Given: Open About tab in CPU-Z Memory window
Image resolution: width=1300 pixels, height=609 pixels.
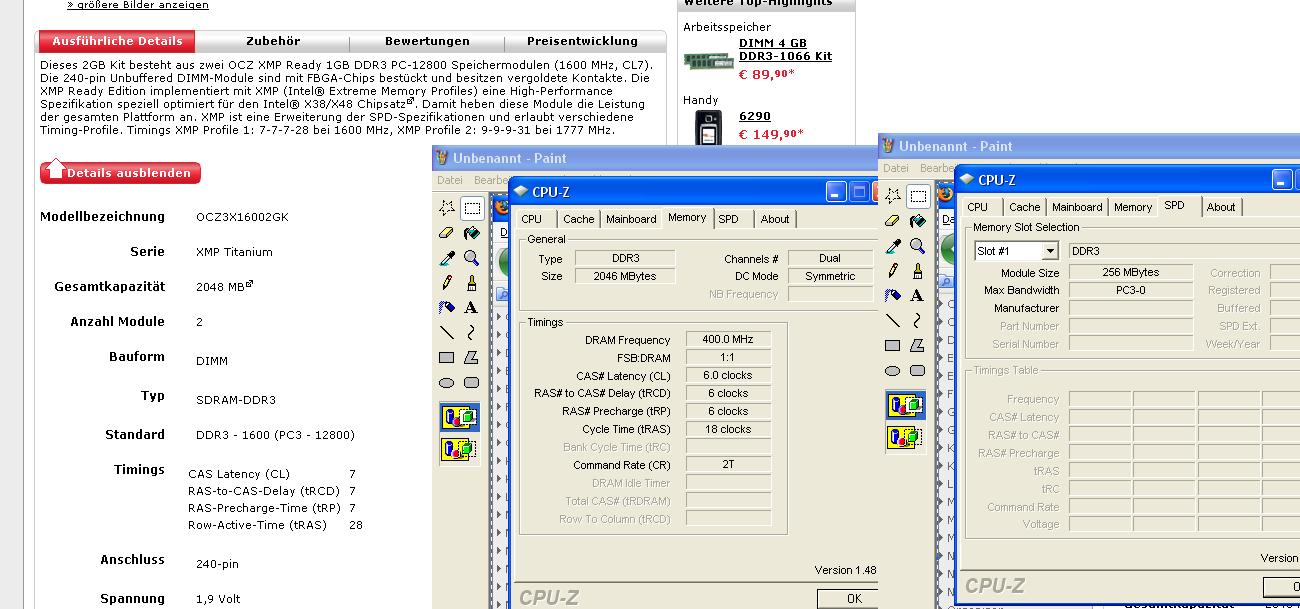Looking at the screenshot, I should 775,219.
